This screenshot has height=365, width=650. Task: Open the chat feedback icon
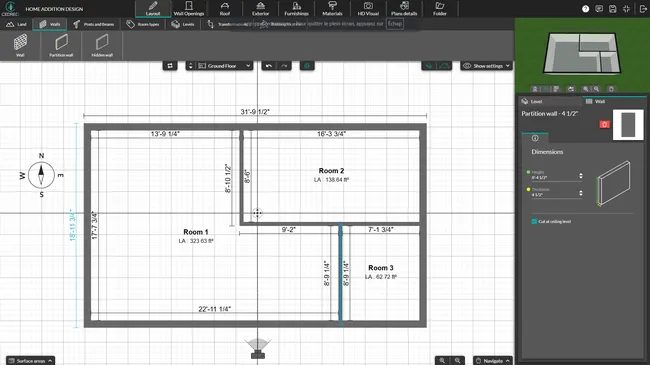pos(599,9)
